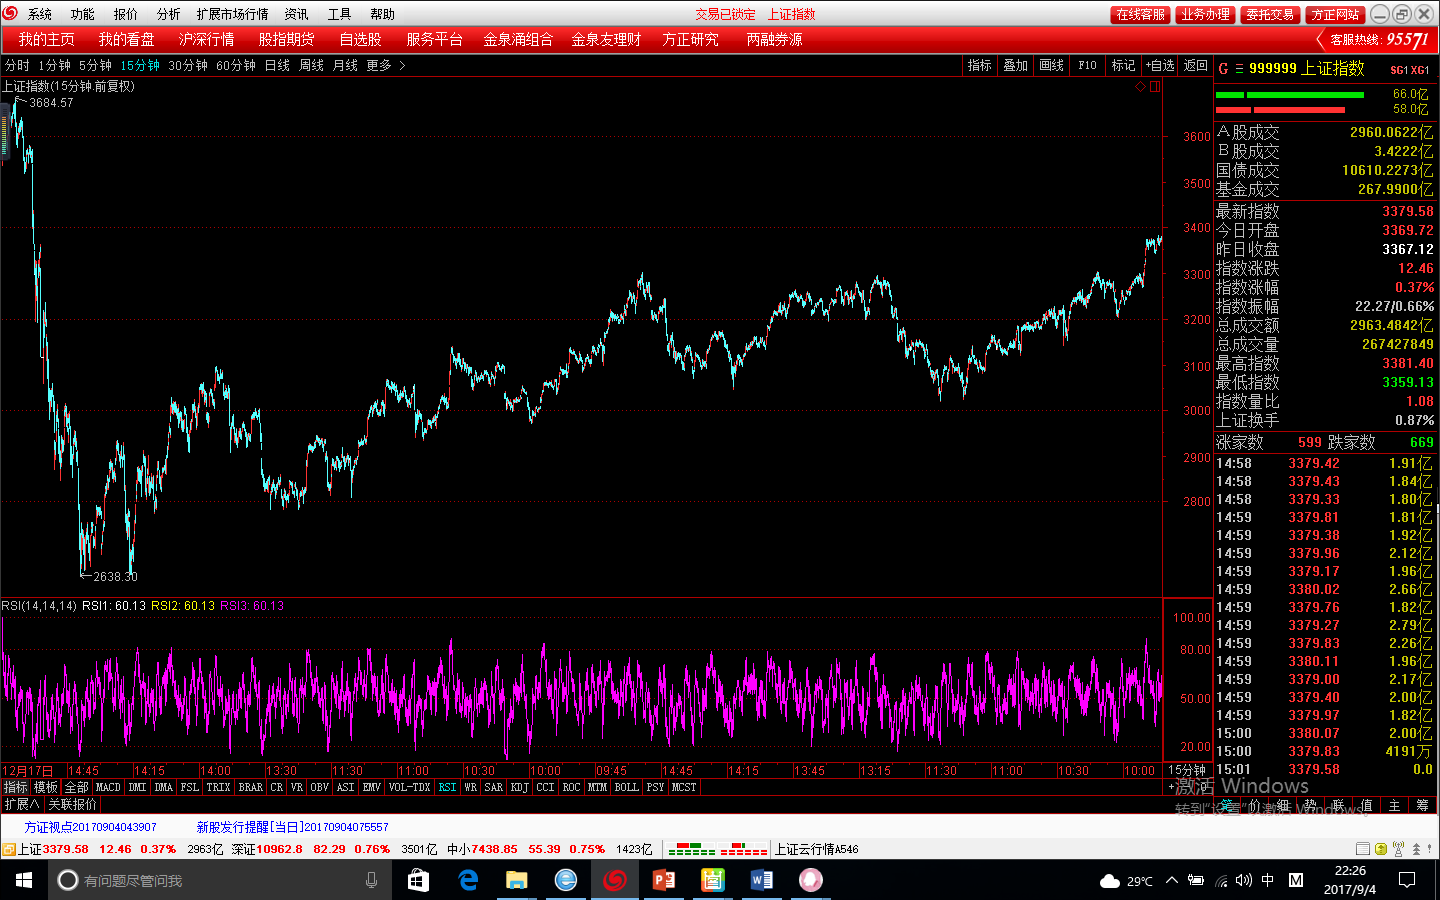The image size is (1440, 900).
Task: Open File Explorer from the taskbar
Action: pyautogui.click(x=516, y=880)
